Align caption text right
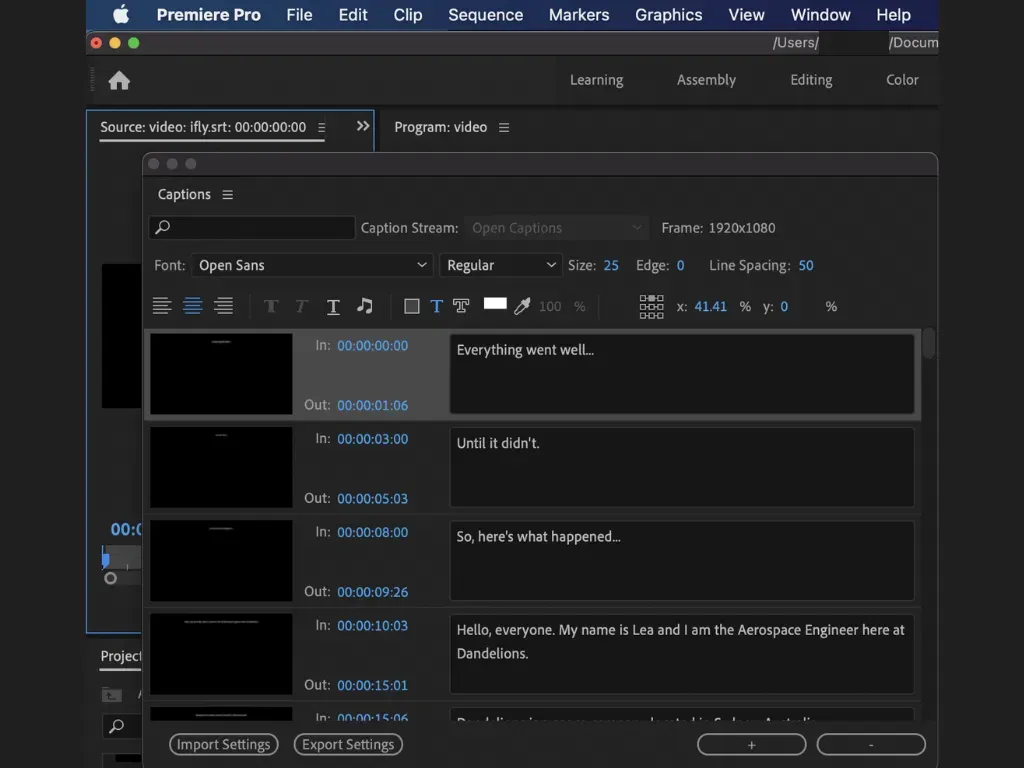1024x768 pixels. (223, 306)
